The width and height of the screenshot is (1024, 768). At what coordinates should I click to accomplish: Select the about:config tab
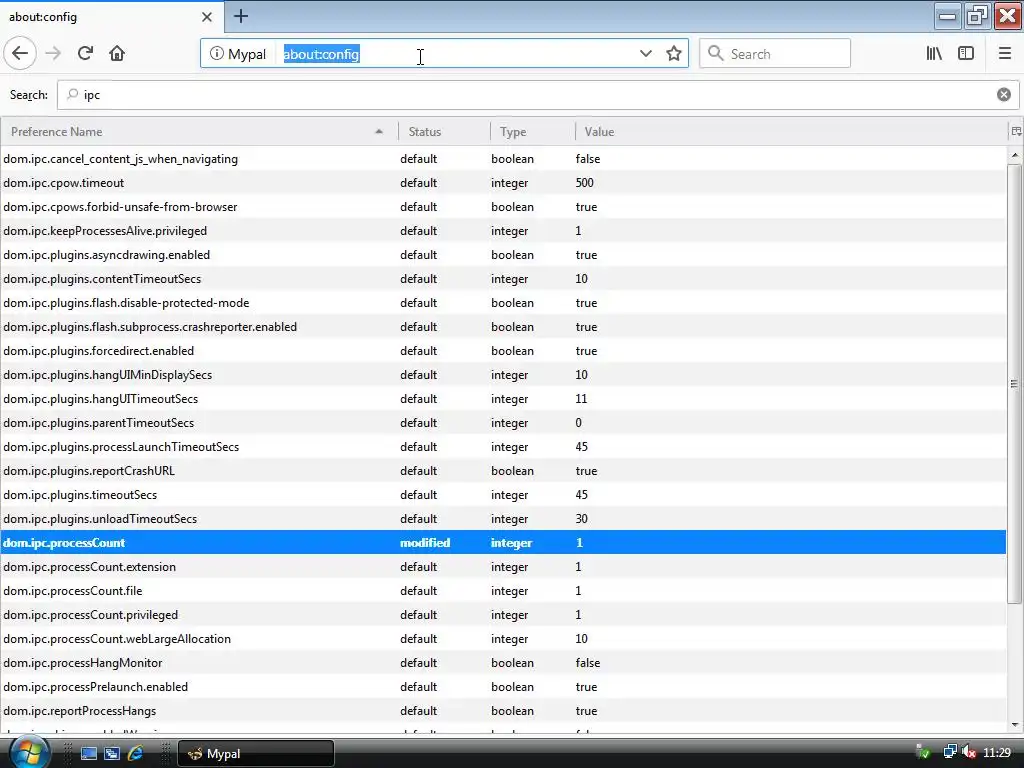coord(111,17)
